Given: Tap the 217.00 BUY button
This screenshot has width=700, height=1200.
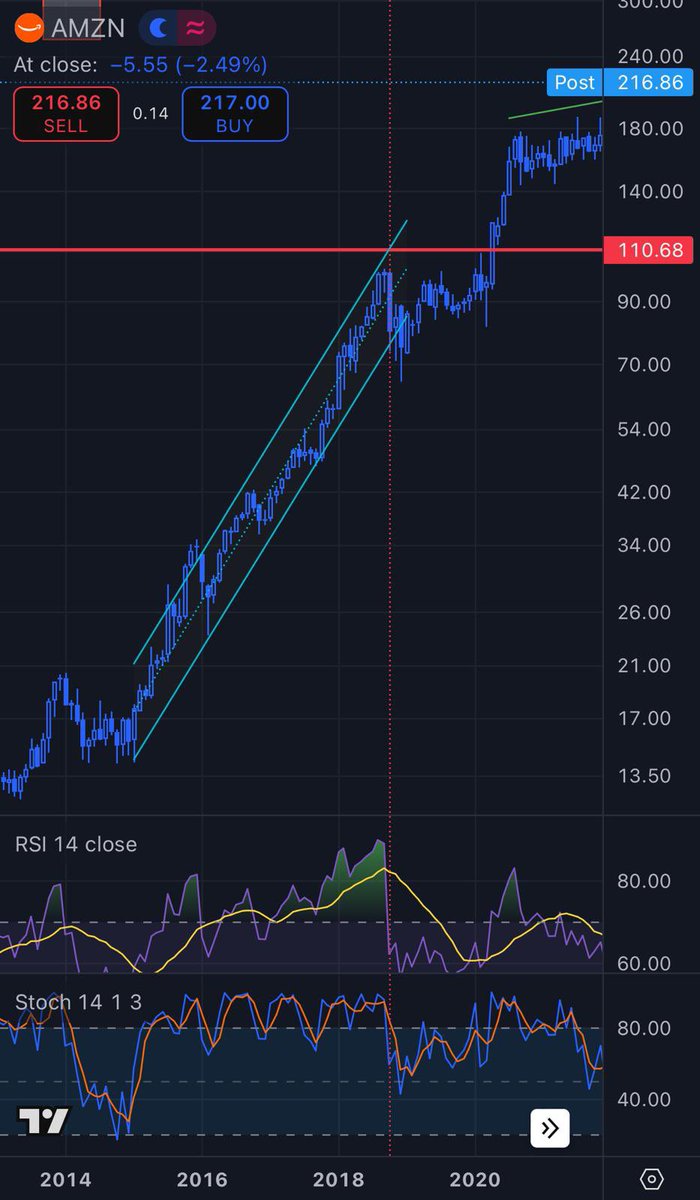Looking at the screenshot, I should (235, 113).
